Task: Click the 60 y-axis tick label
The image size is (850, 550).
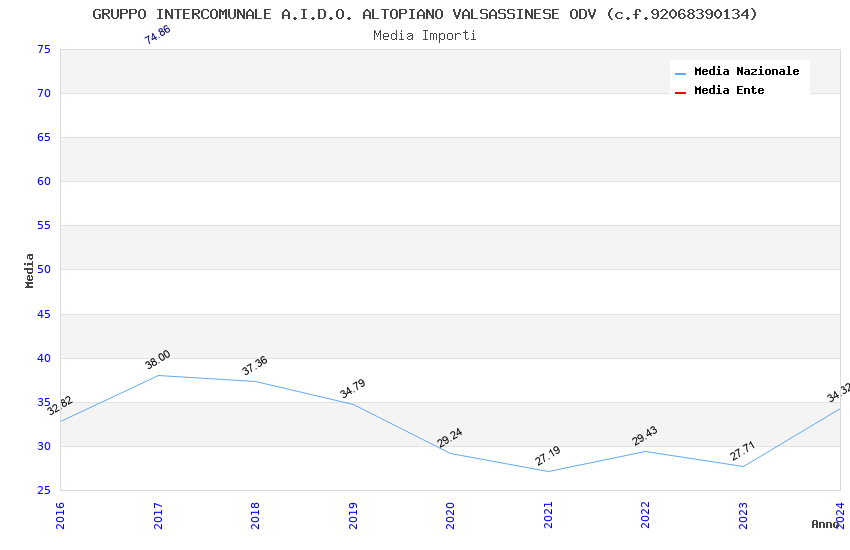Action: 44,181
